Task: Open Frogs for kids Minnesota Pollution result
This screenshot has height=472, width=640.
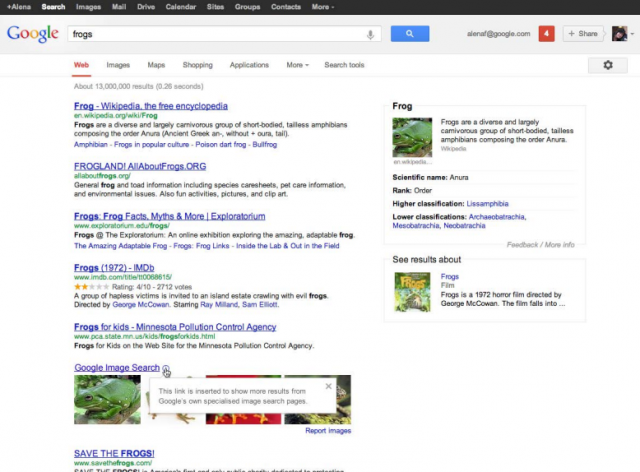Action: (175, 327)
